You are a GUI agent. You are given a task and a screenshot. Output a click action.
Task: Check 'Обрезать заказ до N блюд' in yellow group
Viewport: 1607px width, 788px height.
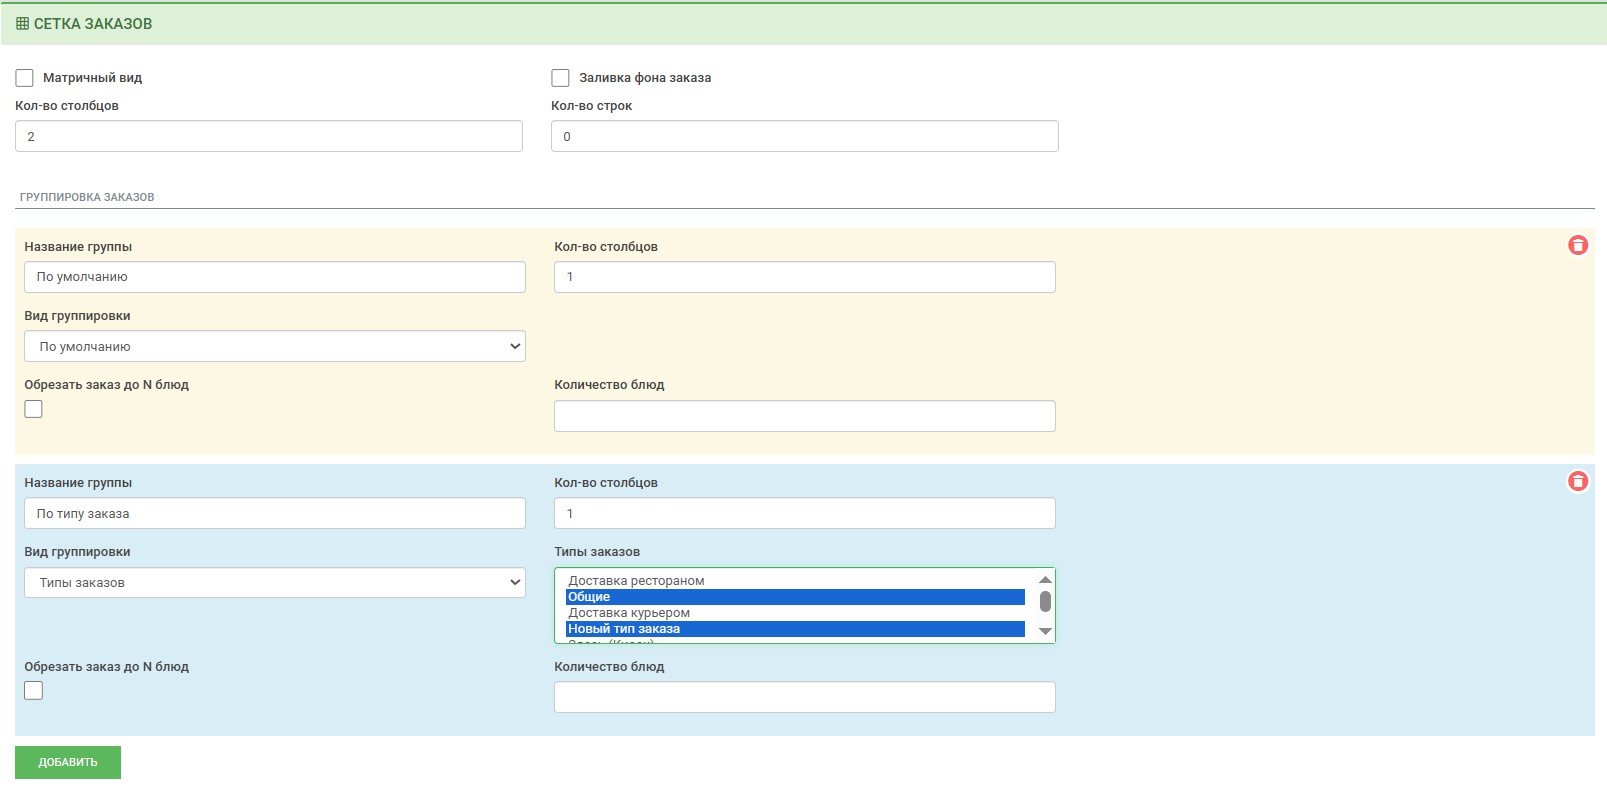tap(34, 409)
